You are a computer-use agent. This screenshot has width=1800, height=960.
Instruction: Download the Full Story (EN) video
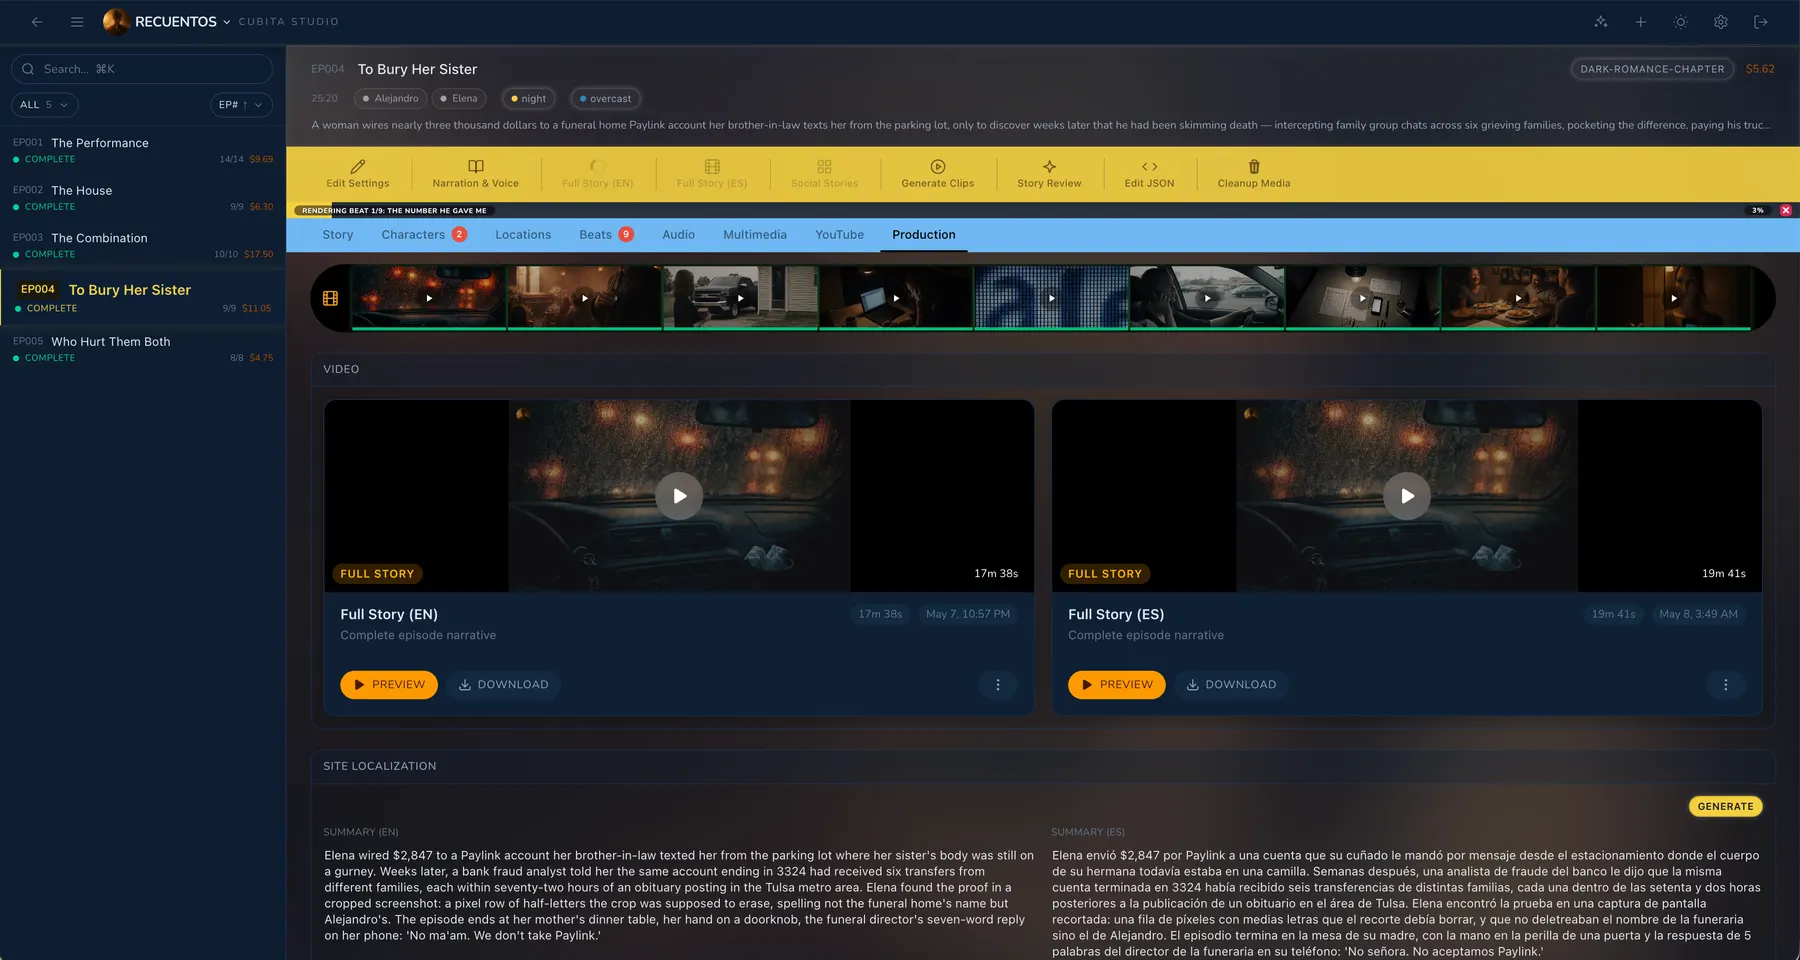pyautogui.click(x=504, y=685)
